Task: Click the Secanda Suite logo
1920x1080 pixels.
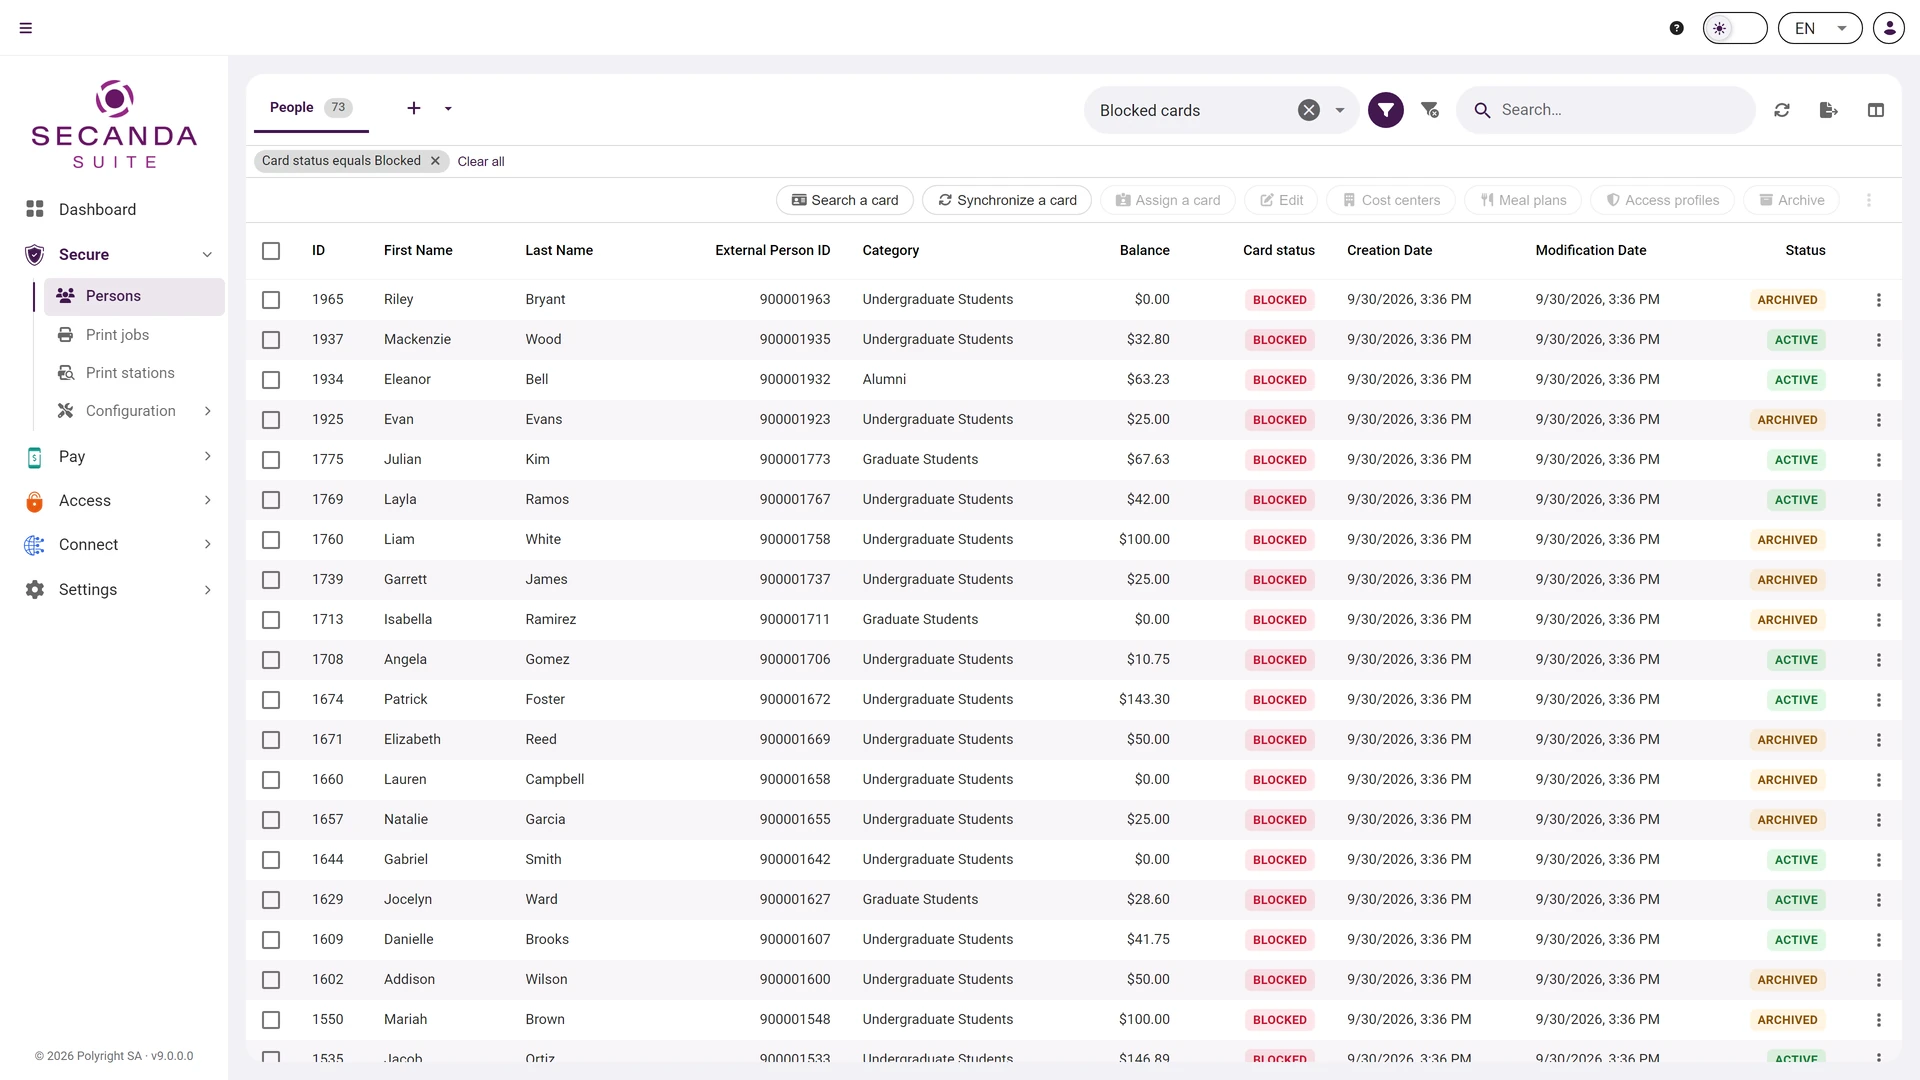Action: point(114,125)
